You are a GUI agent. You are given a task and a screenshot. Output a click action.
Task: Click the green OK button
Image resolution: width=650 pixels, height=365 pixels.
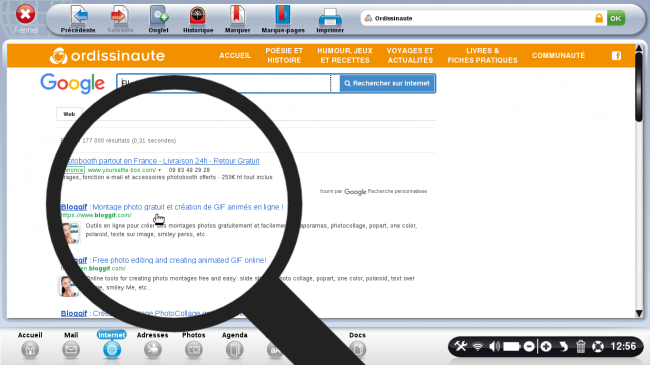coord(616,18)
